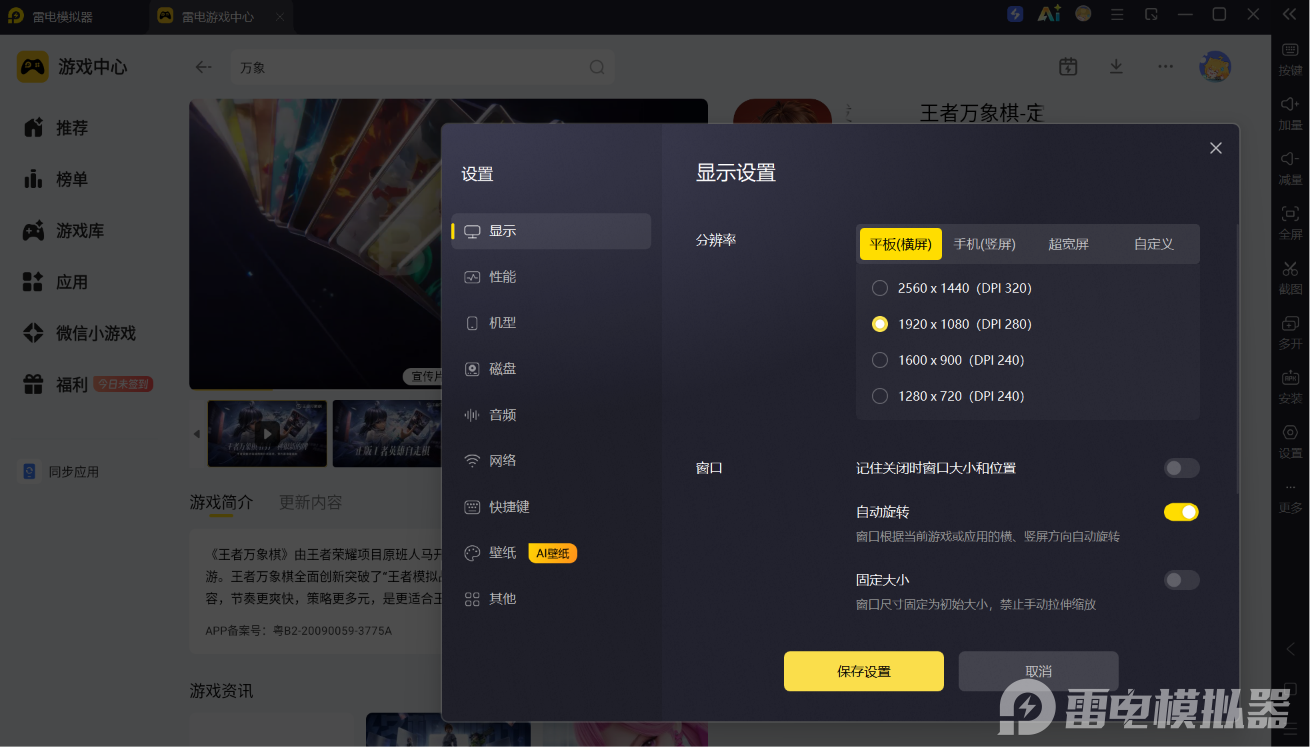Open 快捷键 settings category
The image size is (1310, 747).
551,507
